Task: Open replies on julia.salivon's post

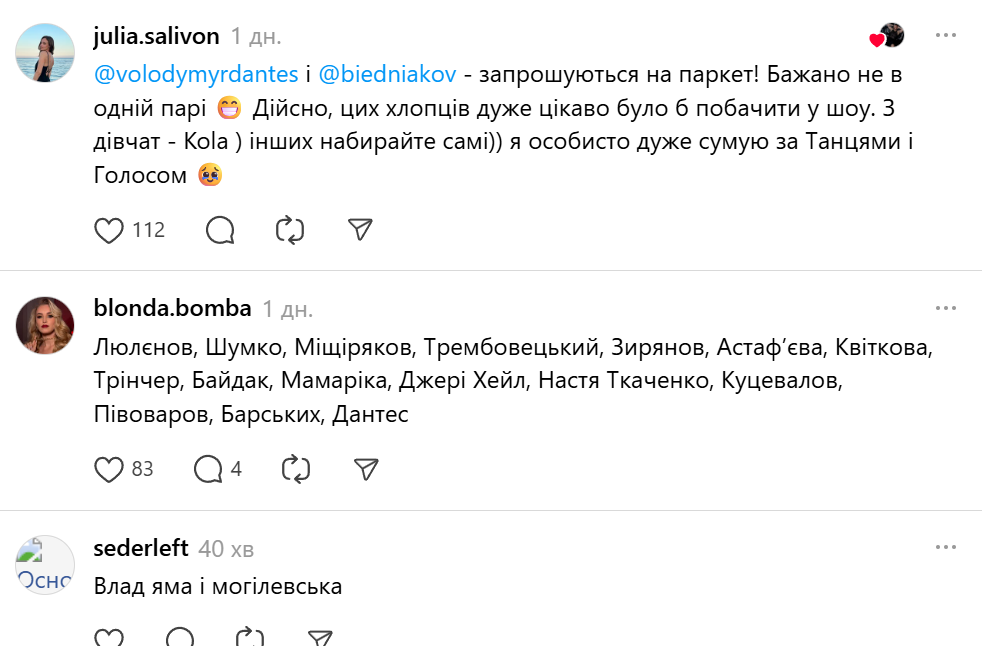Action: 220,231
